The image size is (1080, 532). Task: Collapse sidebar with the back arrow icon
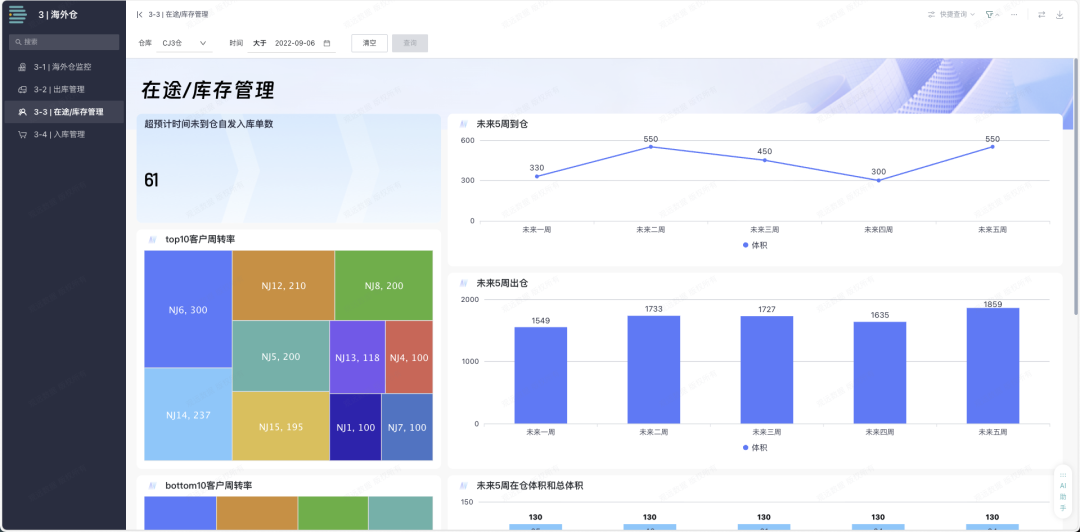pyautogui.click(x=140, y=14)
